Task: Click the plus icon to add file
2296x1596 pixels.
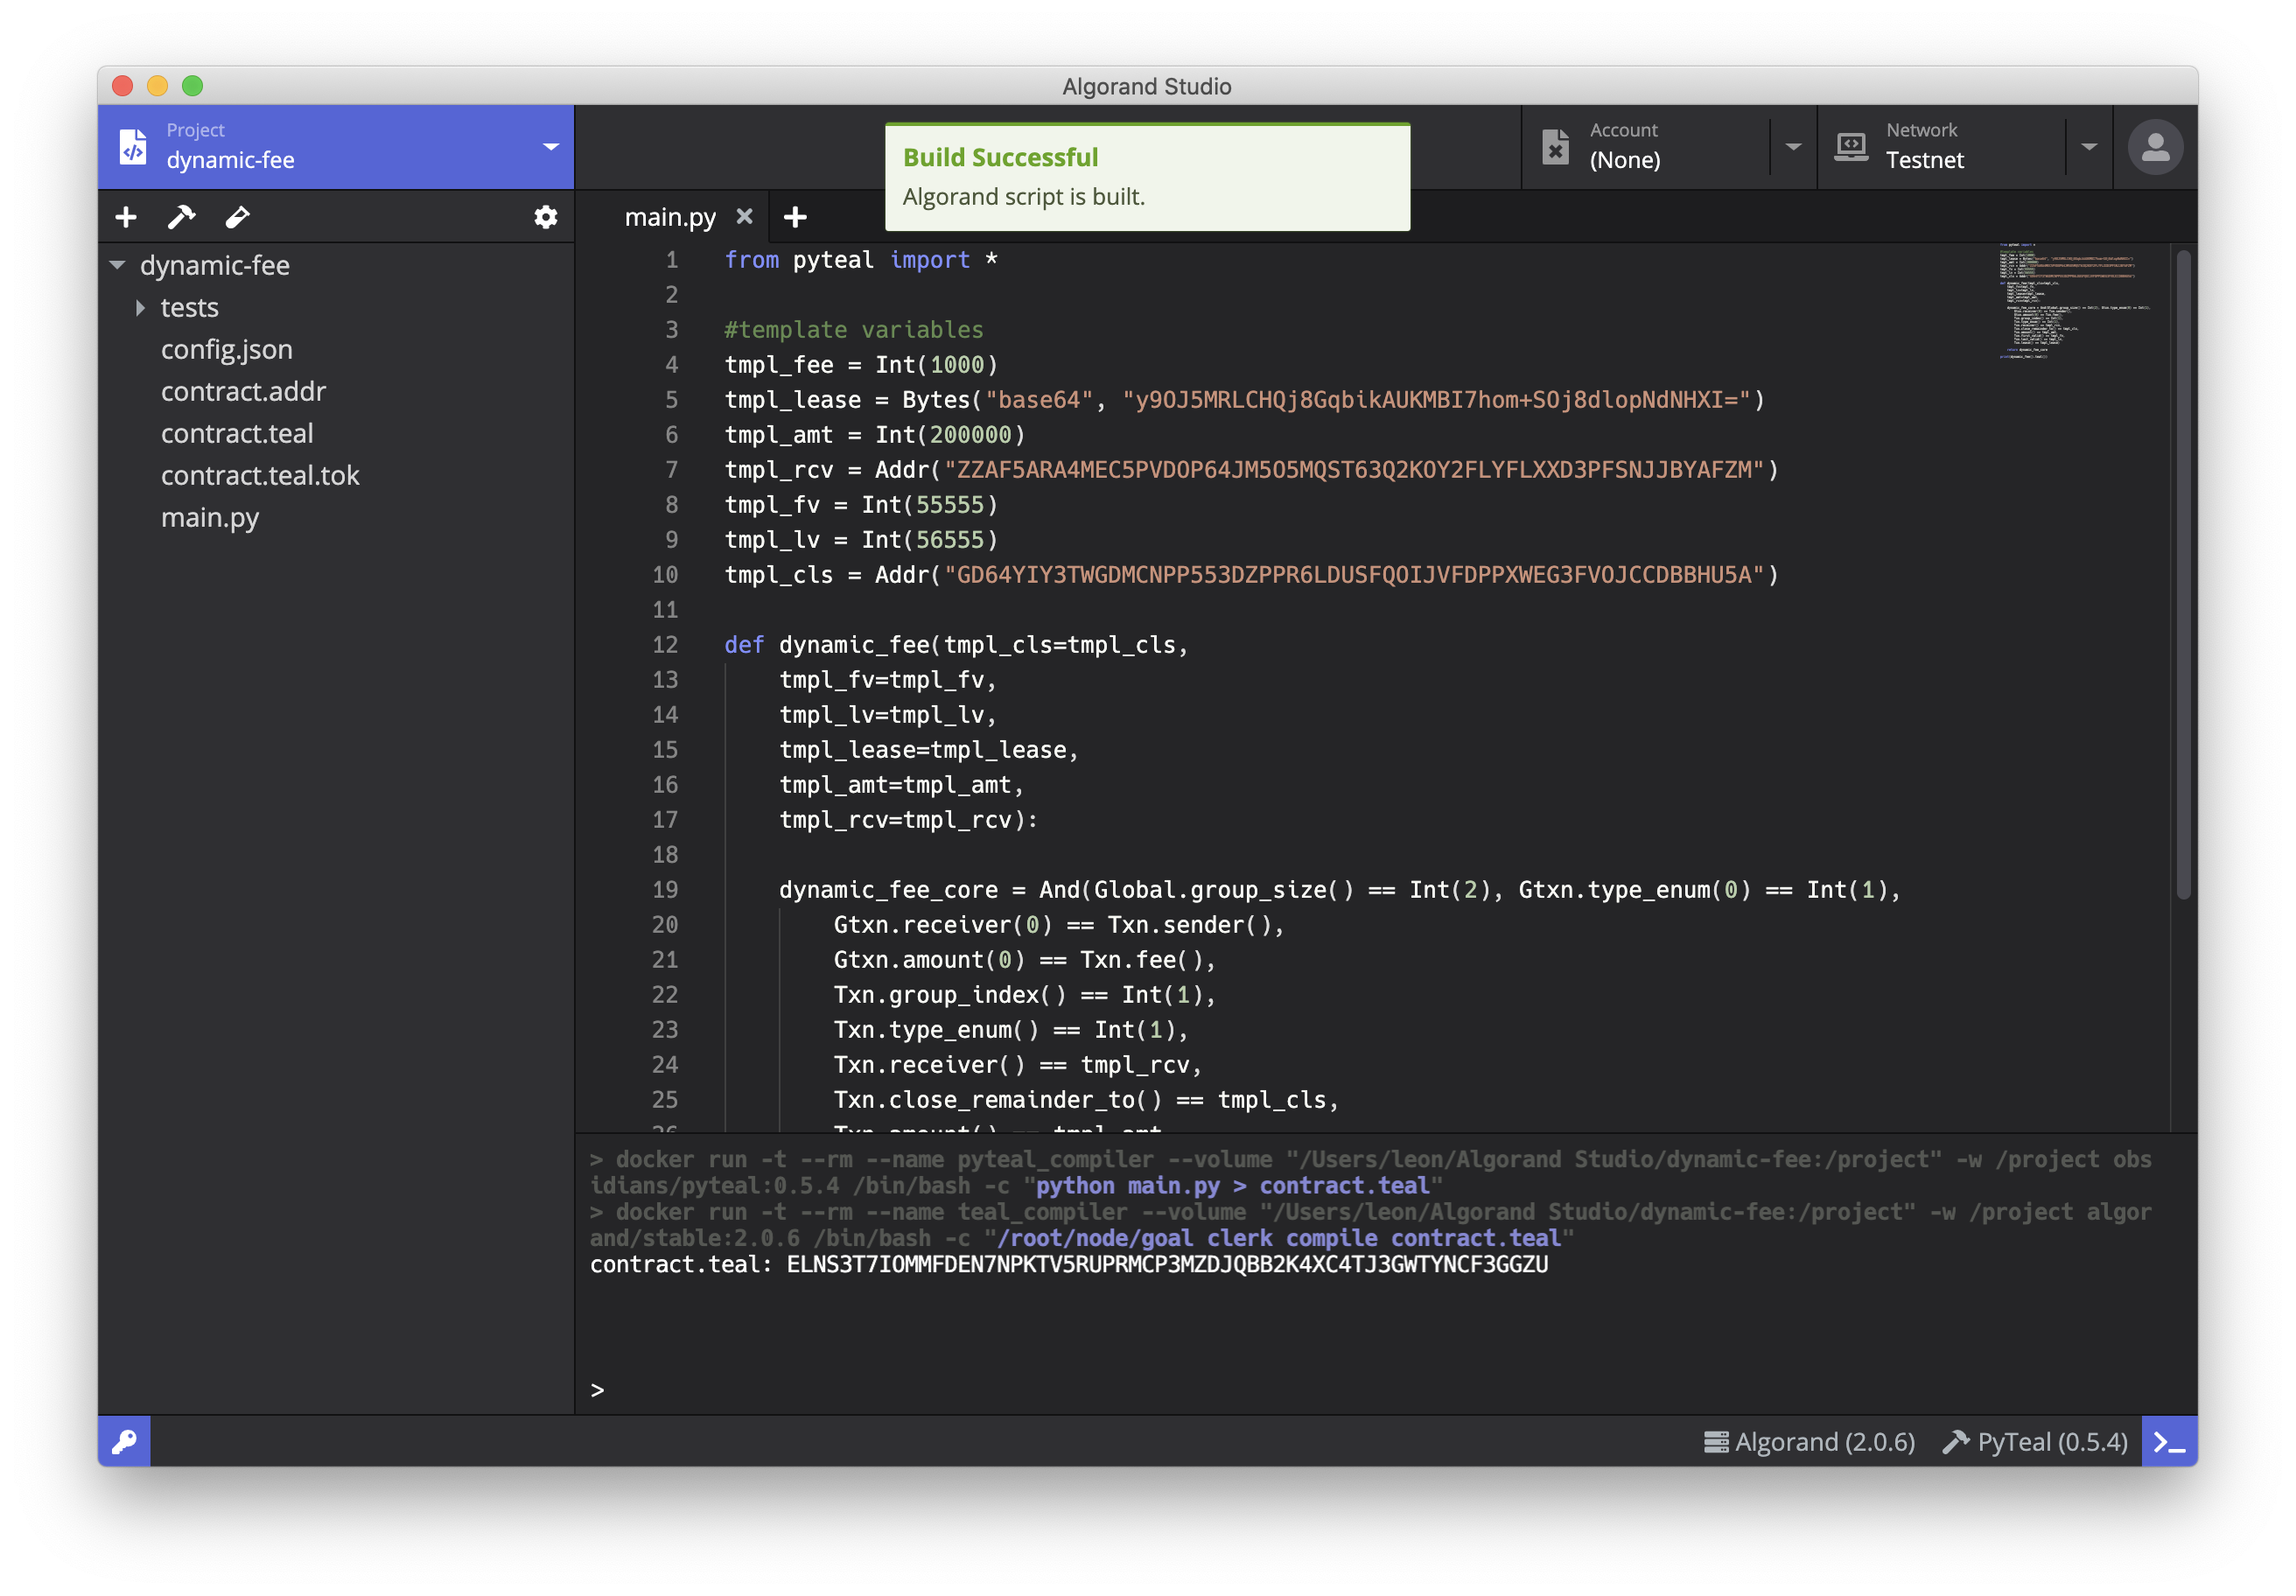Action: (126, 217)
